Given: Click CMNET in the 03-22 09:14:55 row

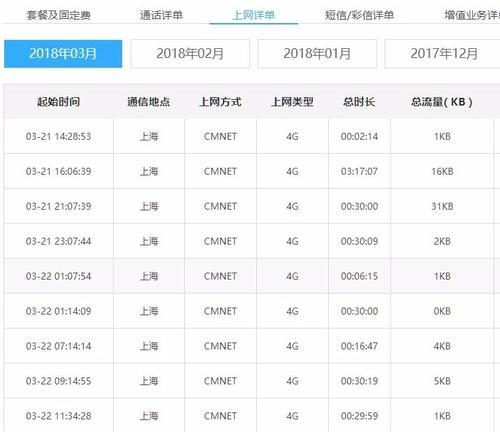Looking at the screenshot, I should [220, 381].
